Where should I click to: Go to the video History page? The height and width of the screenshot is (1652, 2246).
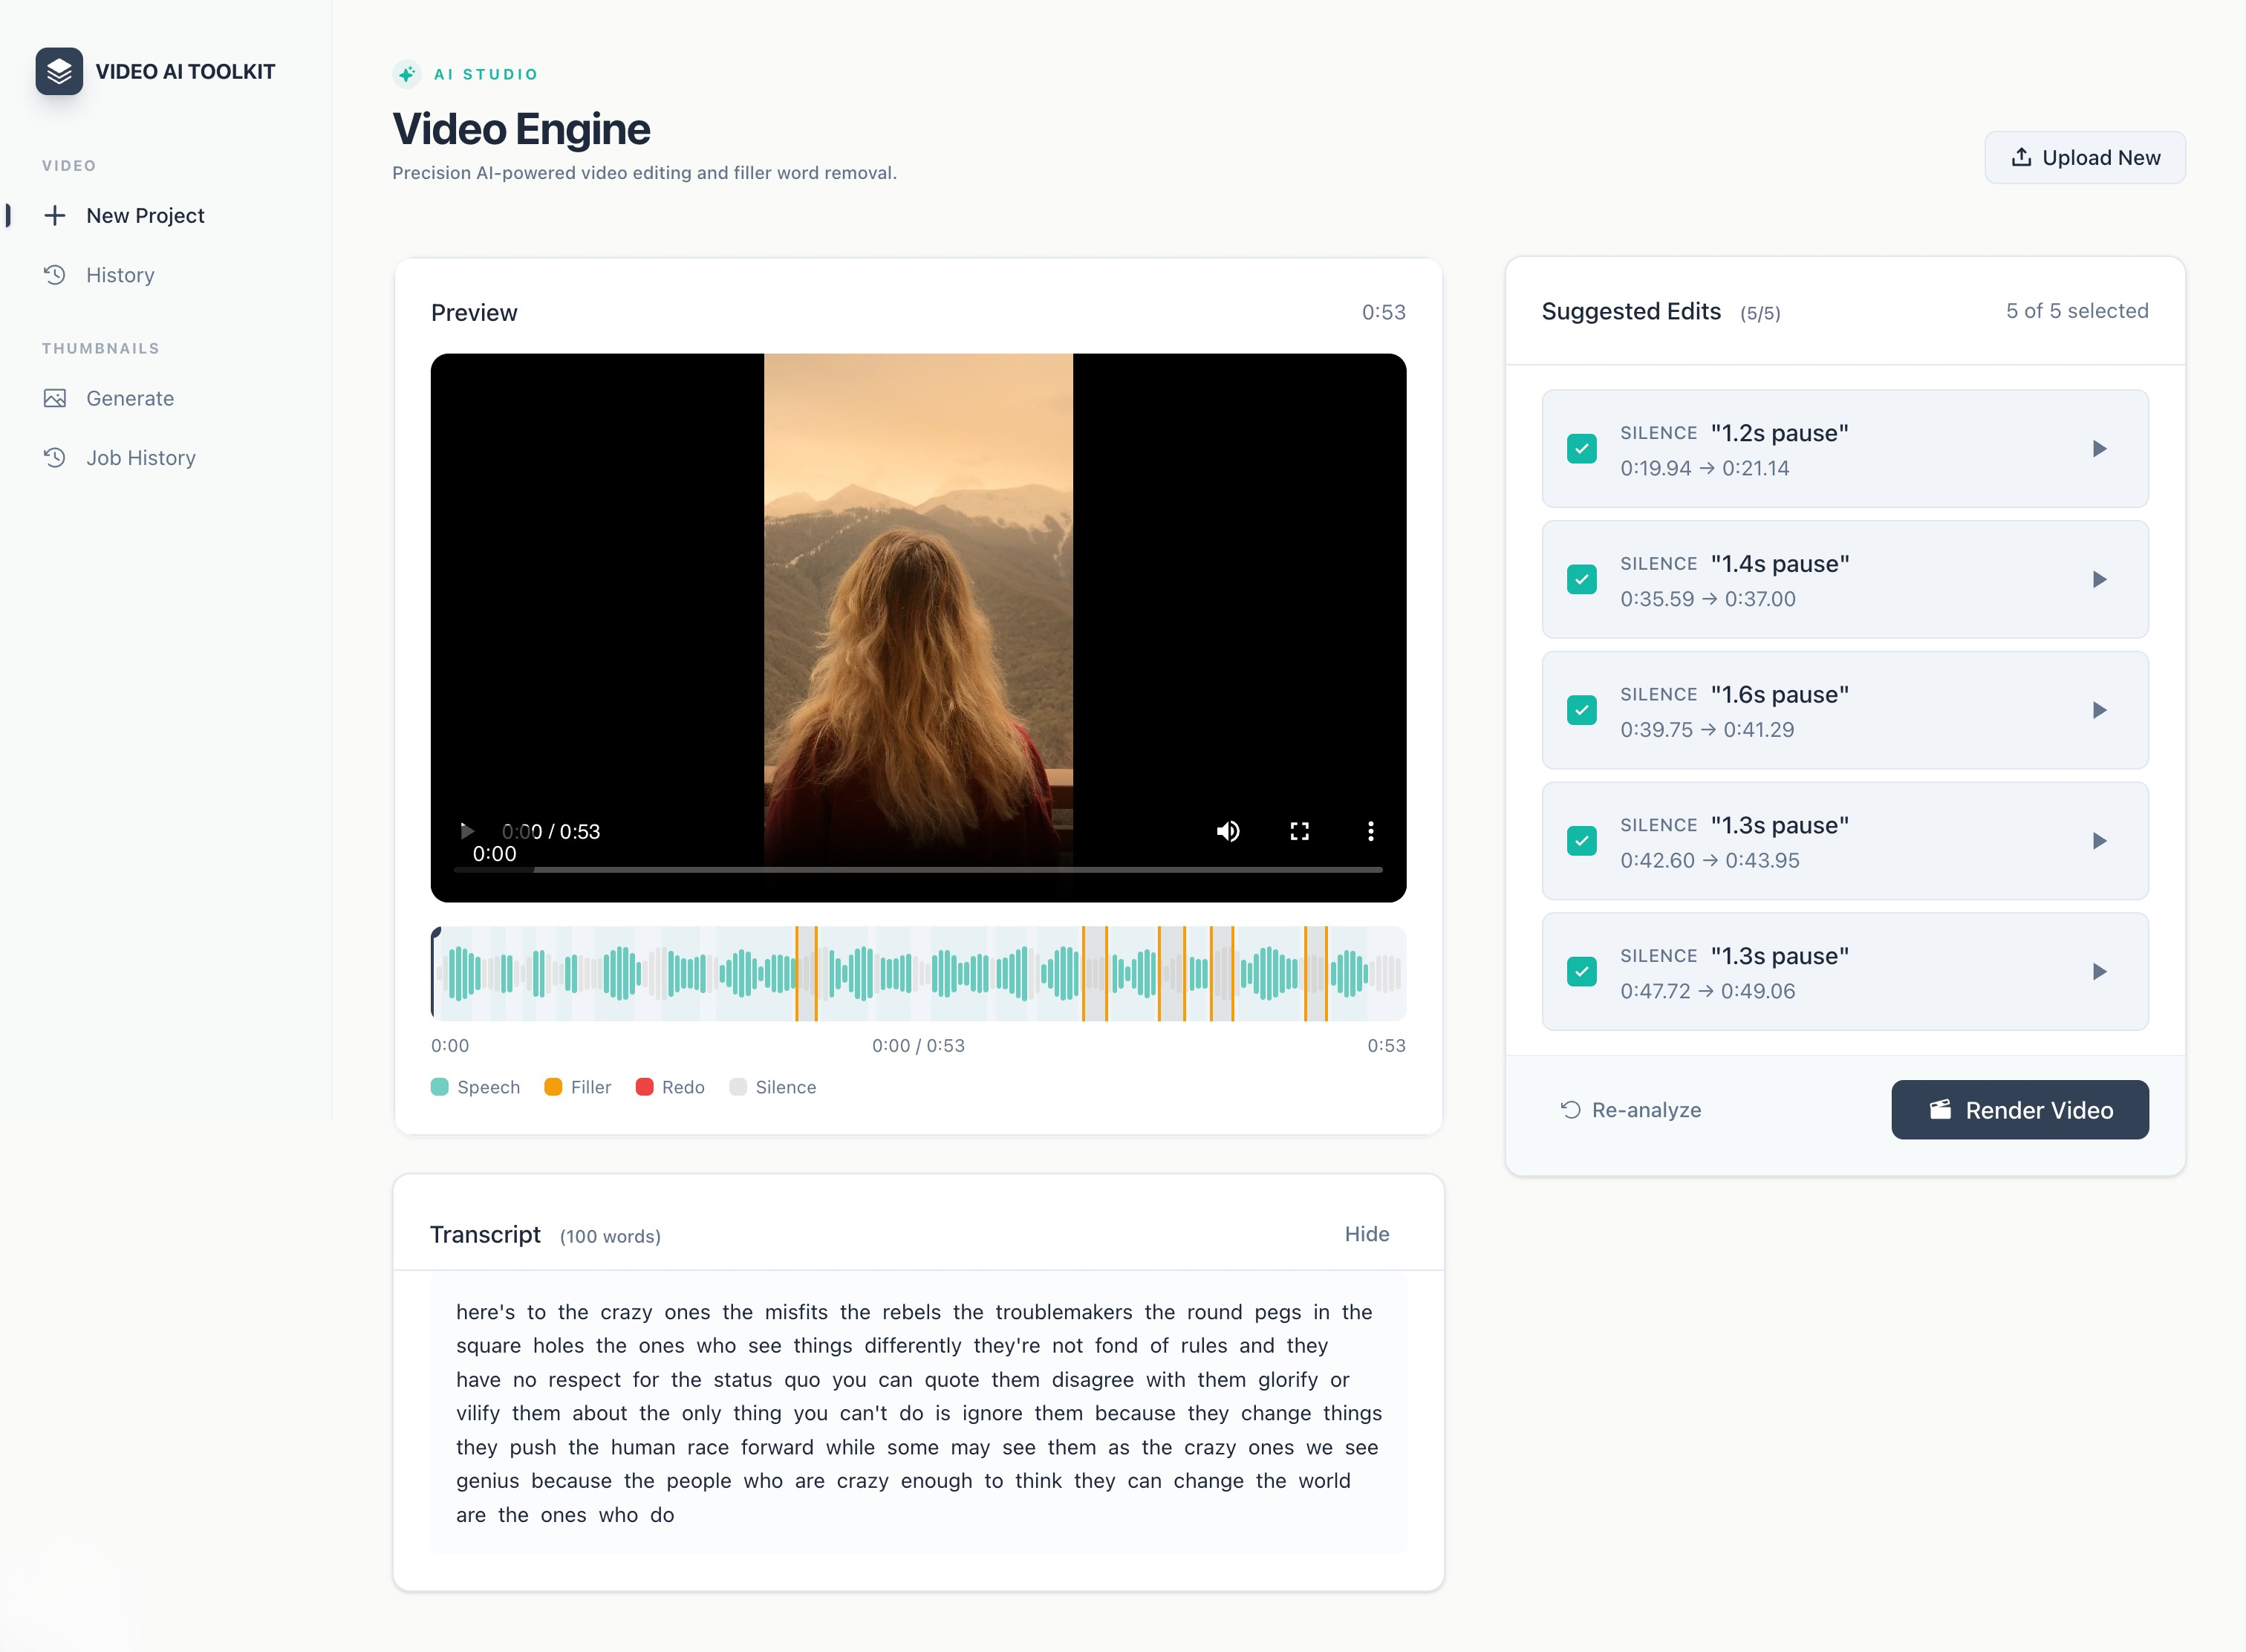(x=120, y=275)
